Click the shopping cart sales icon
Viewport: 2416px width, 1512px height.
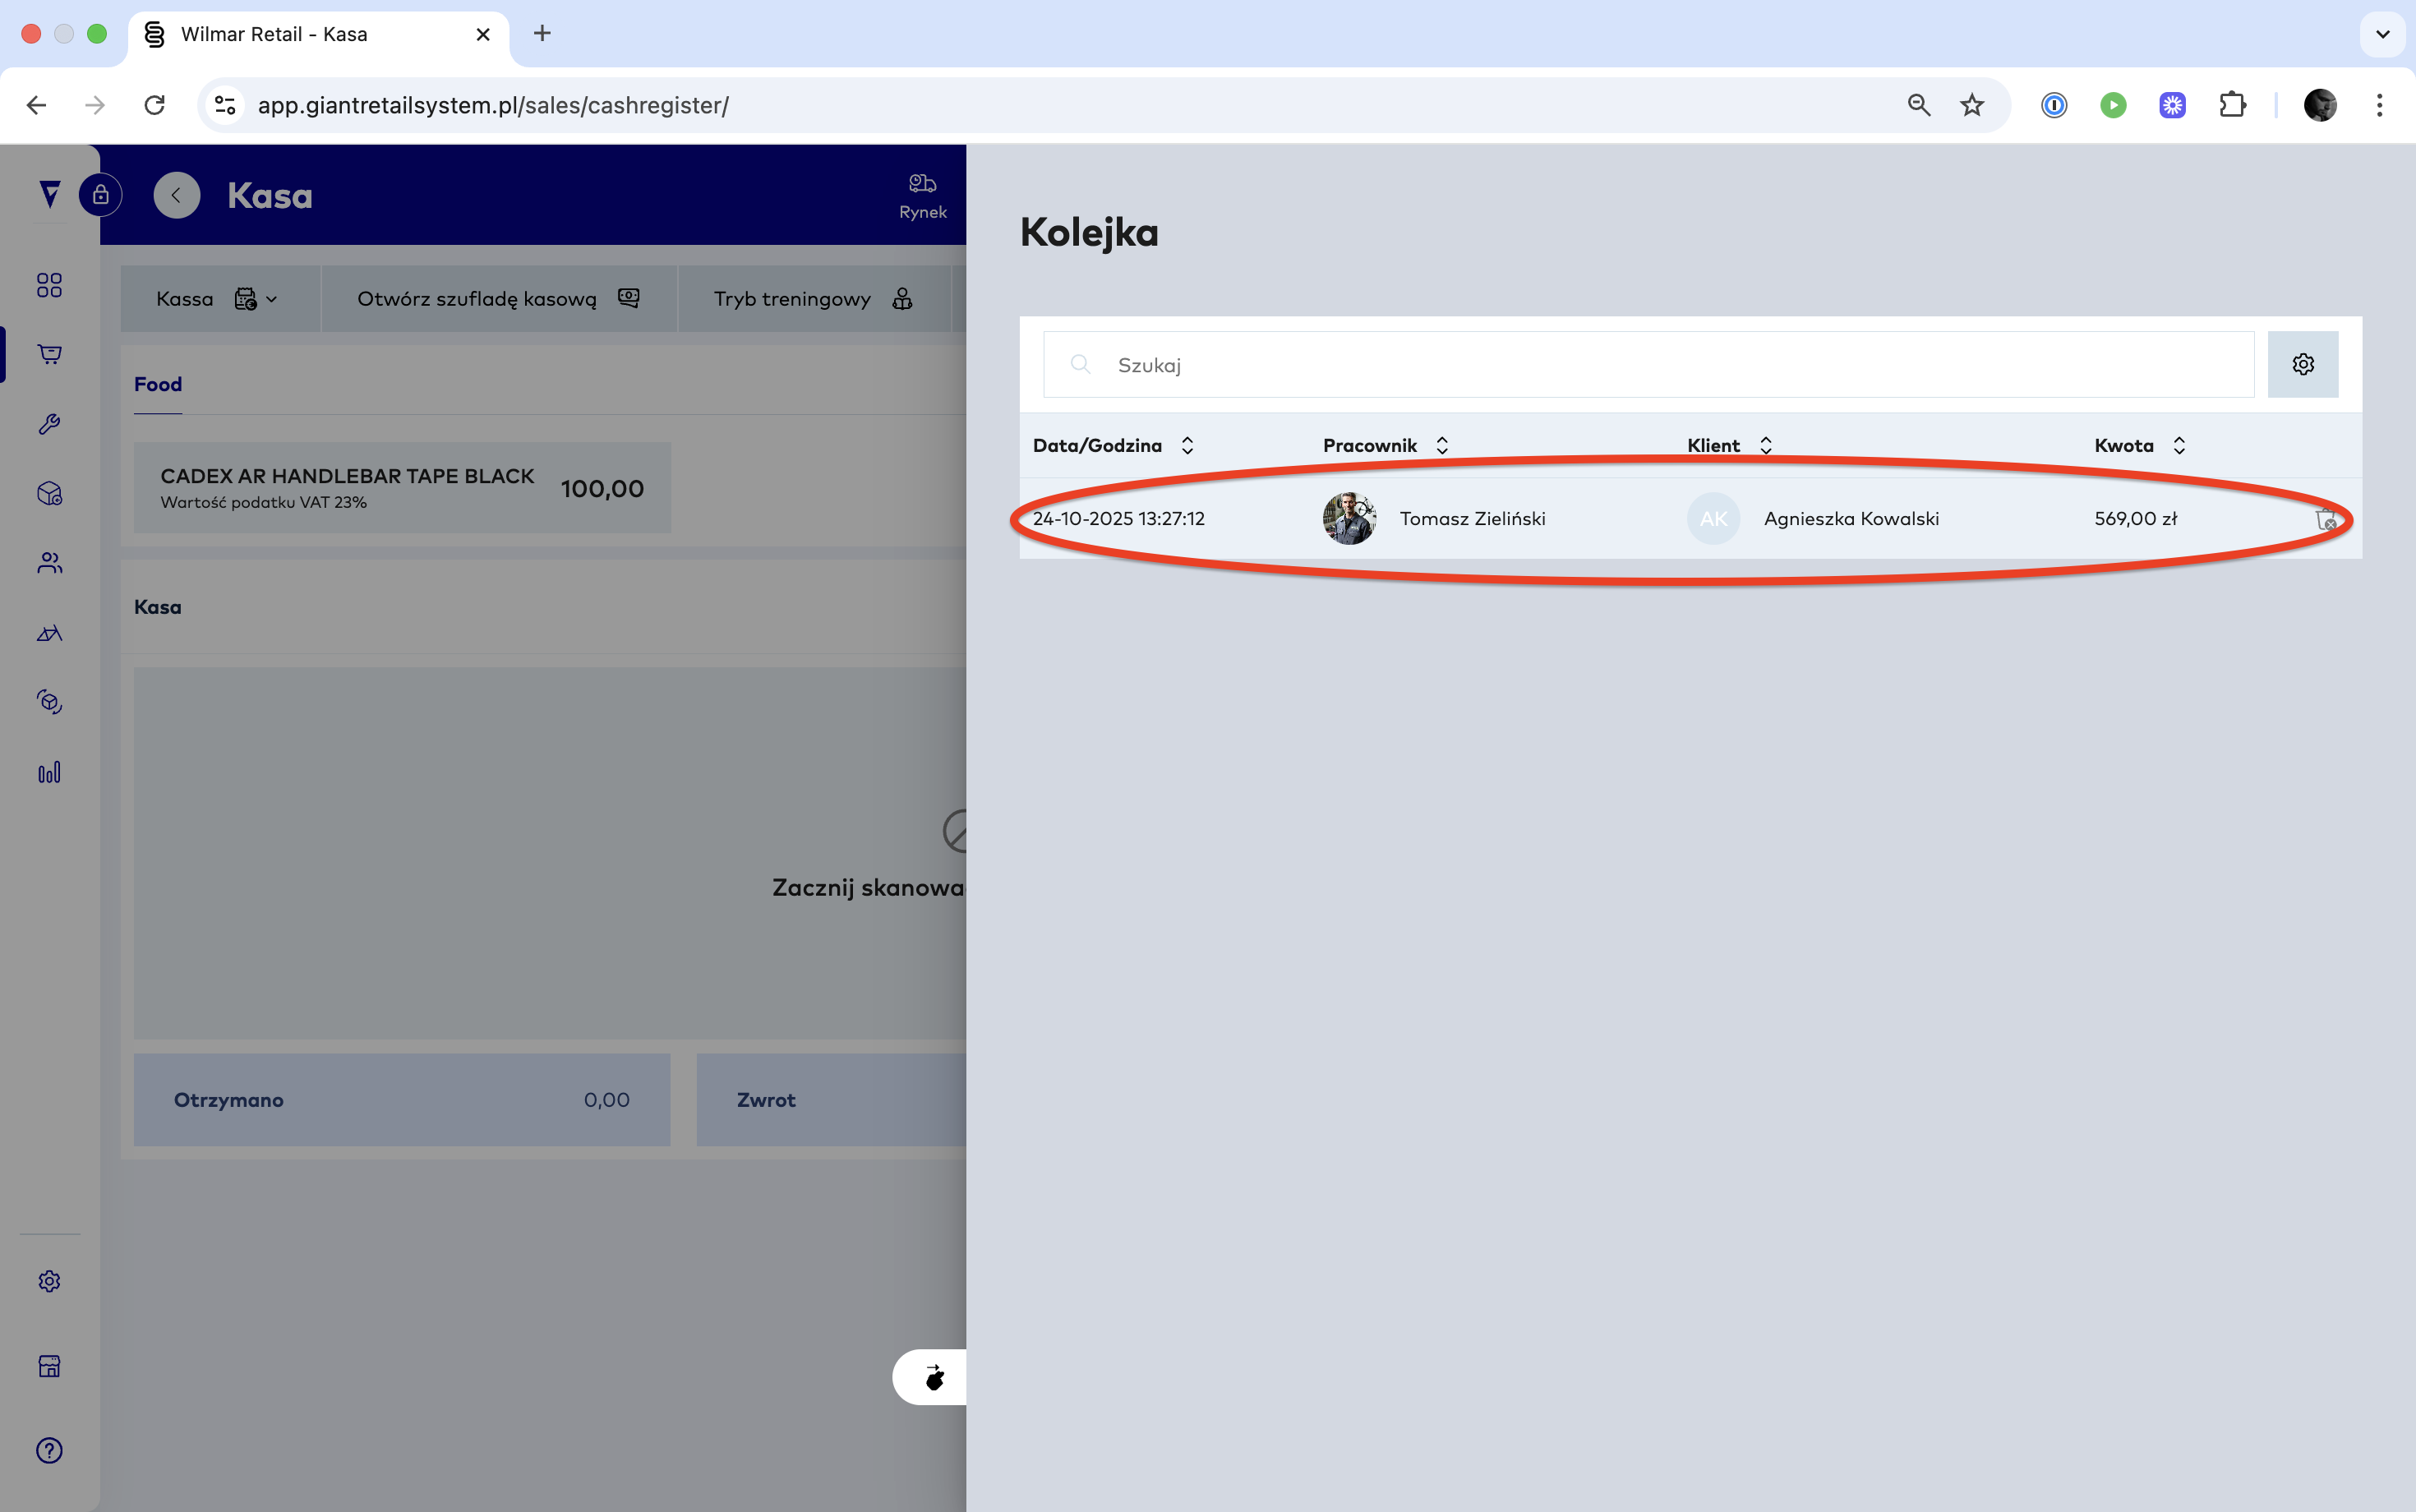pos(49,354)
